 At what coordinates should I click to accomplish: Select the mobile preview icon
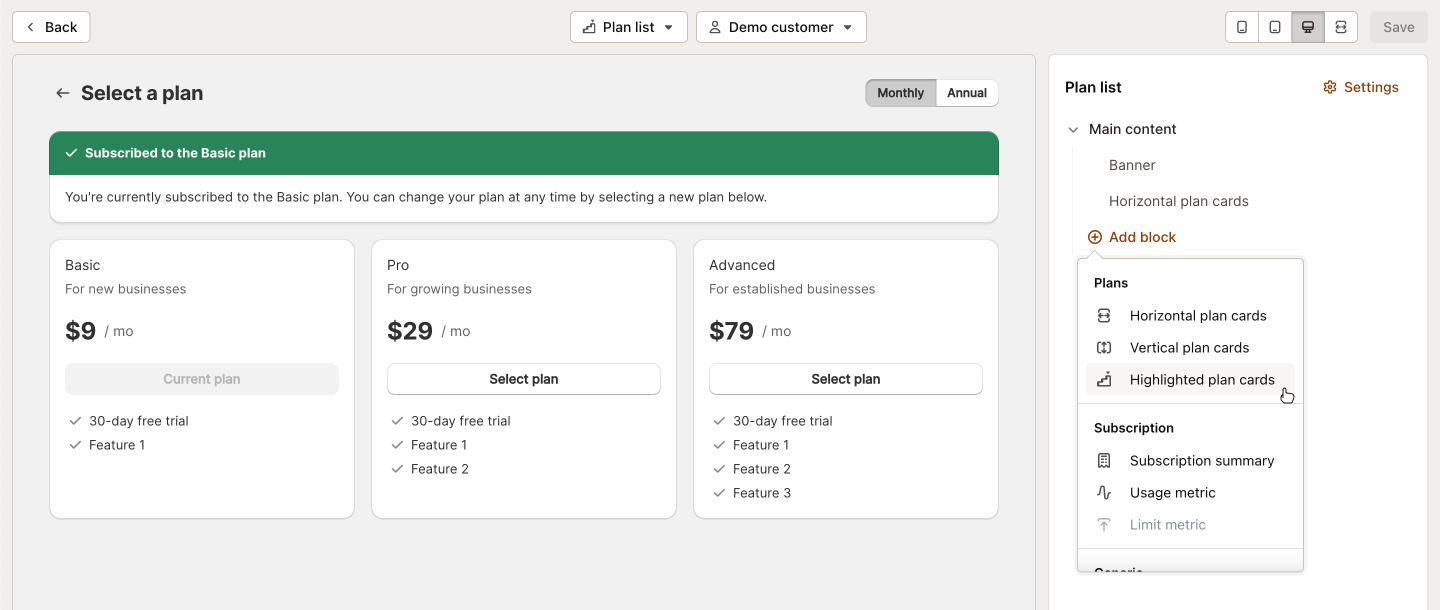pyautogui.click(x=1241, y=27)
